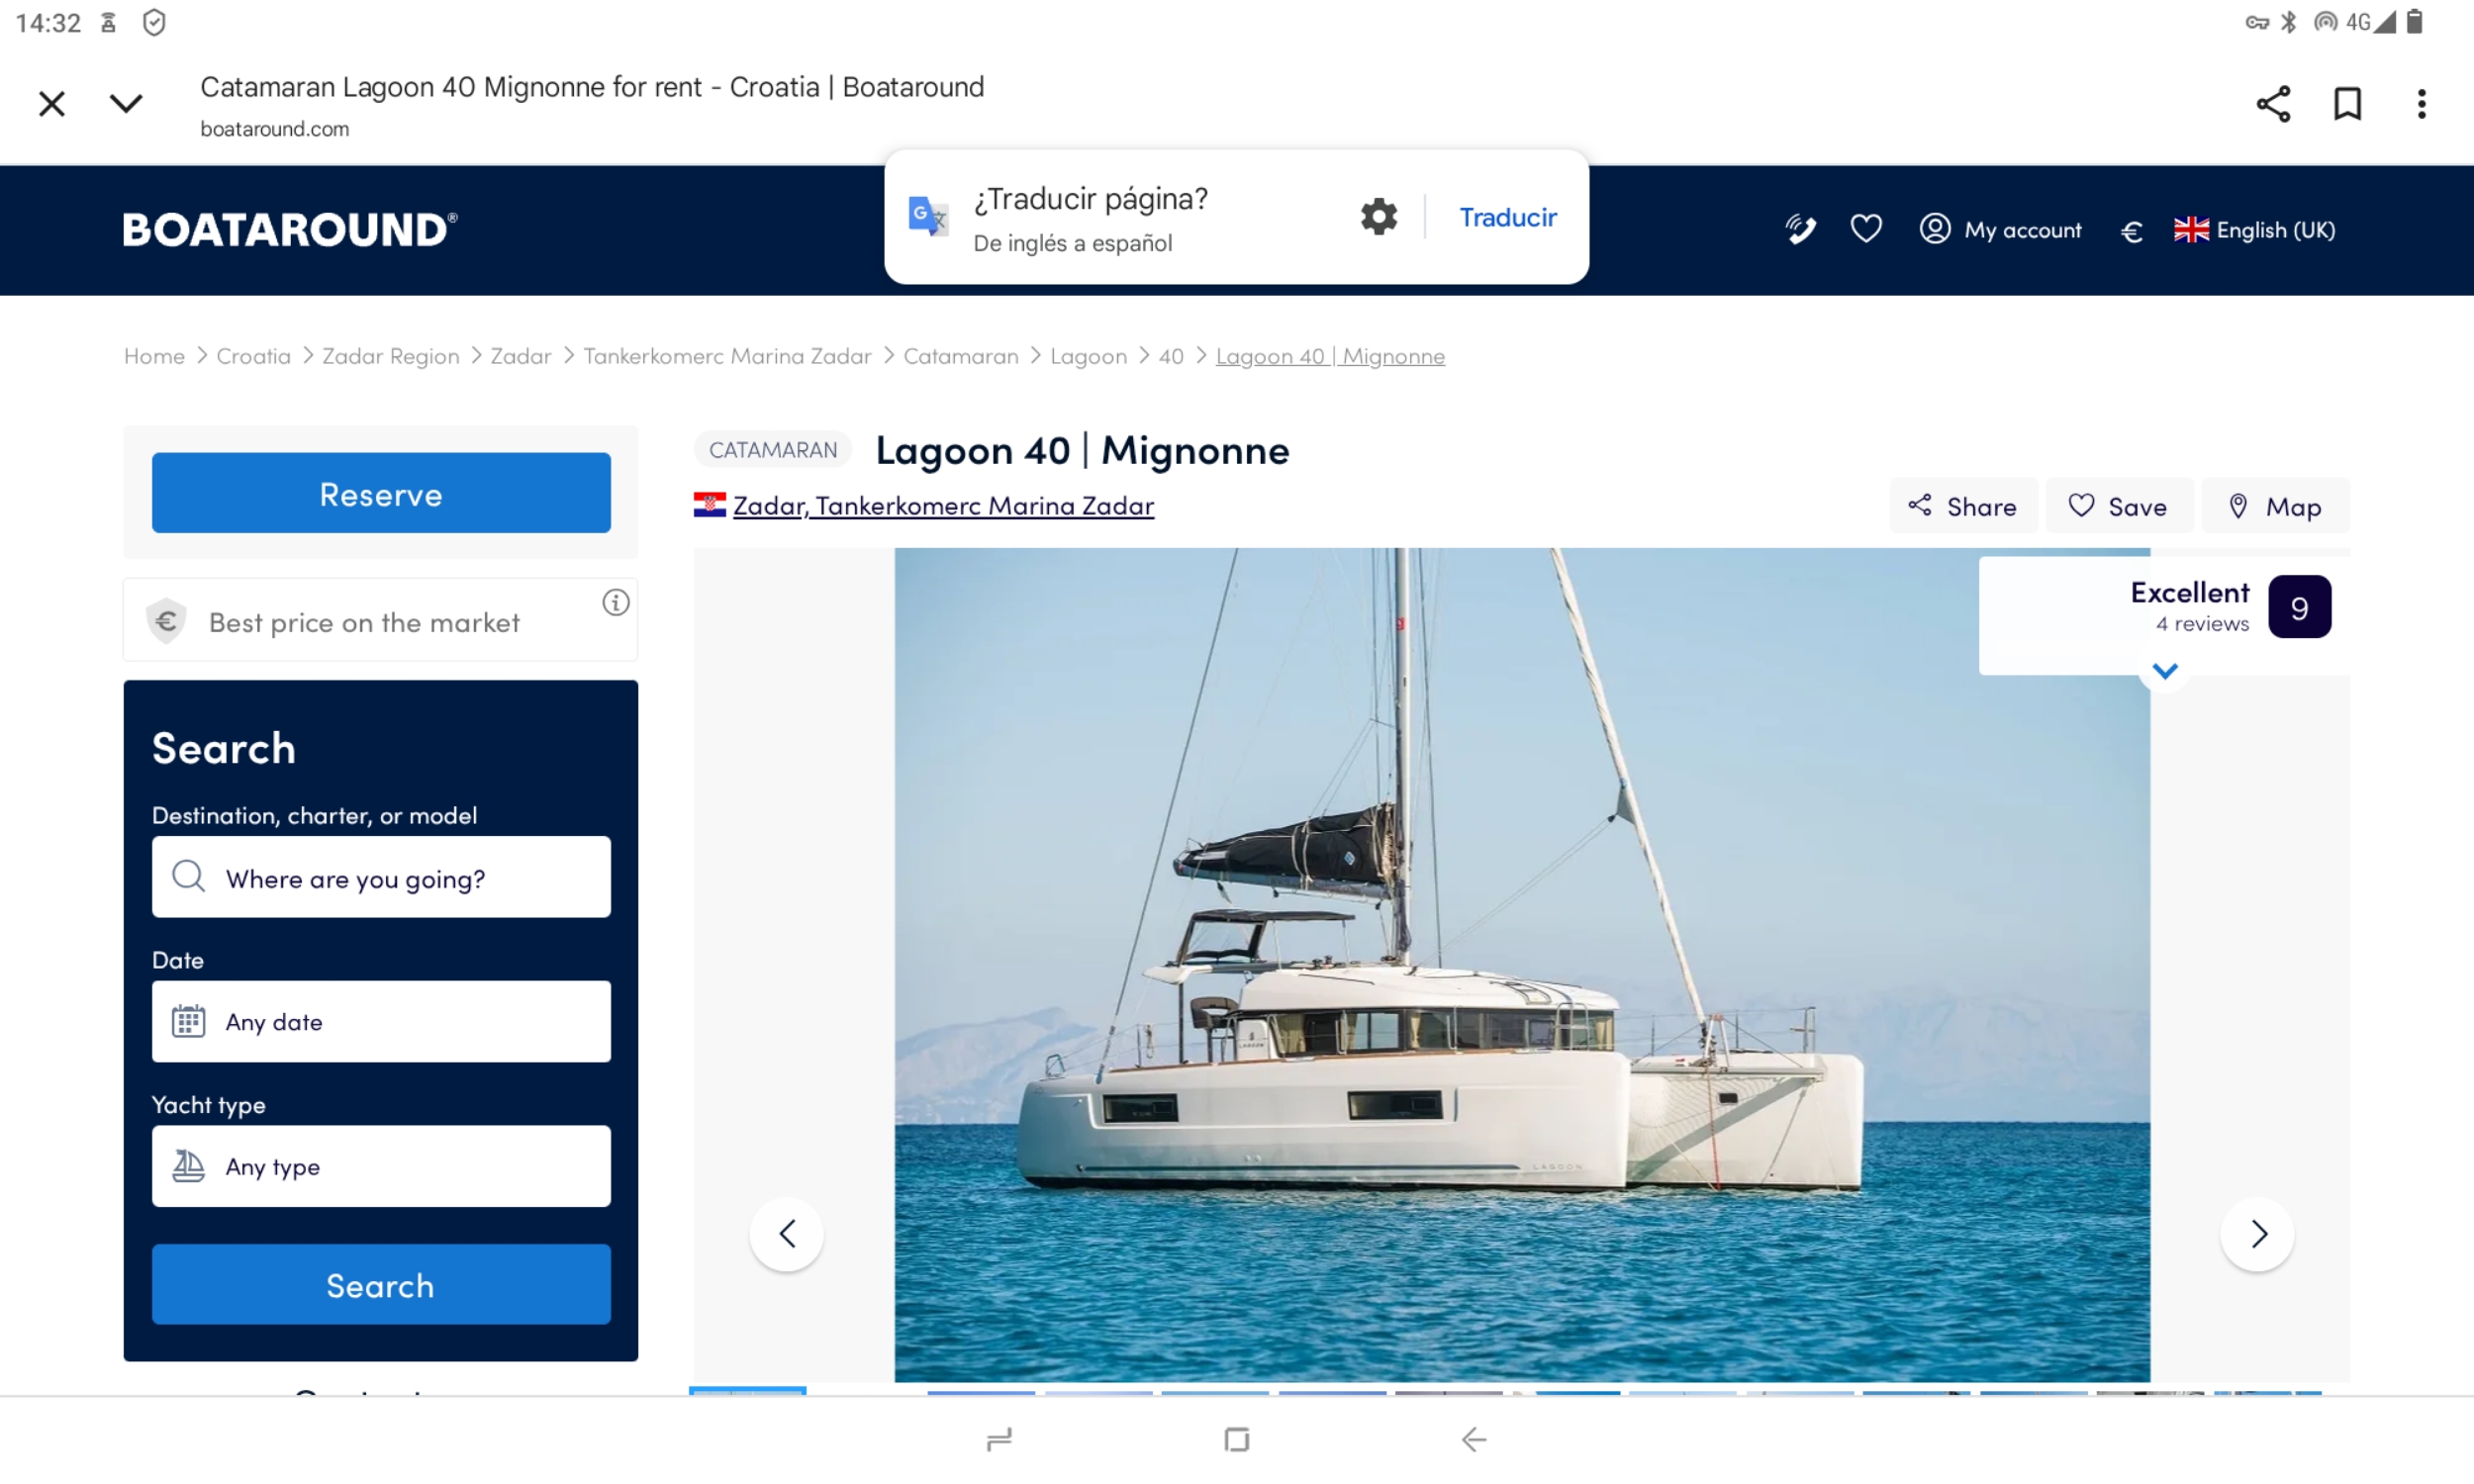Go to Croatia breadcrumb
Viewport: 2474px width, 1484px height.
pyautogui.click(x=253, y=356)
